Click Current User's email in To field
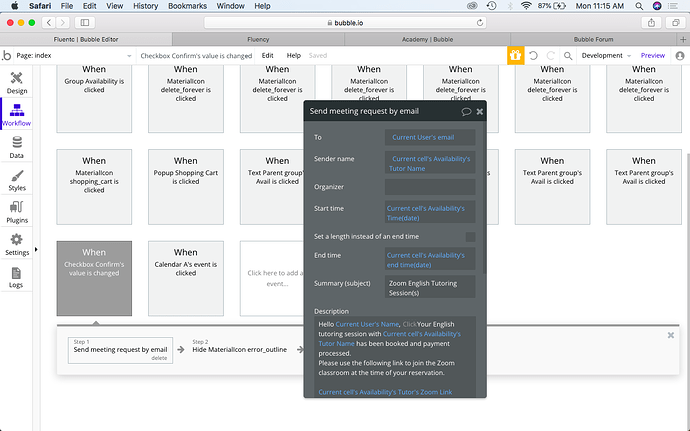The width and height of the screenshot is (690, 431). pyautogui.click(x=423, y=137)
